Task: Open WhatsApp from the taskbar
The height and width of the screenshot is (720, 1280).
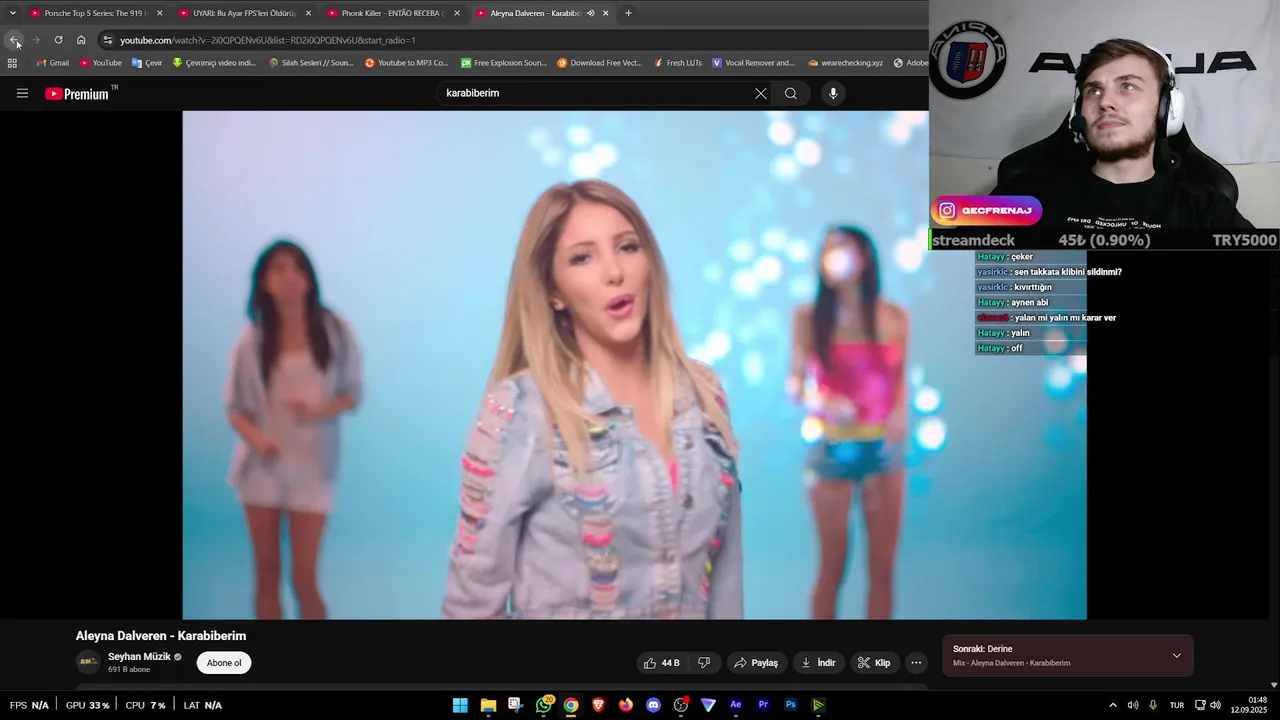Action: (x=543, y=705)
